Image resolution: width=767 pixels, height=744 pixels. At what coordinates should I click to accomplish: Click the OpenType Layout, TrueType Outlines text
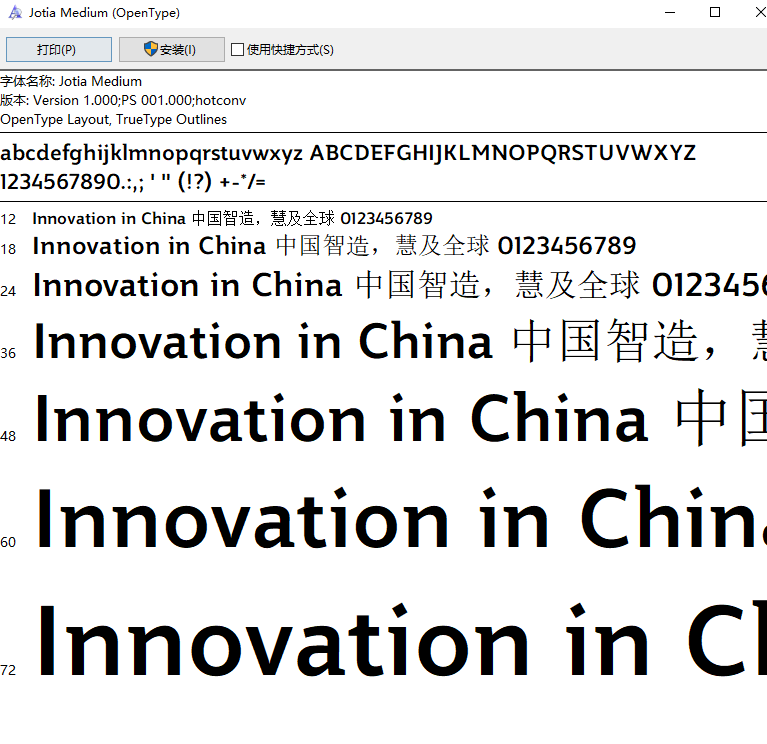113,119
